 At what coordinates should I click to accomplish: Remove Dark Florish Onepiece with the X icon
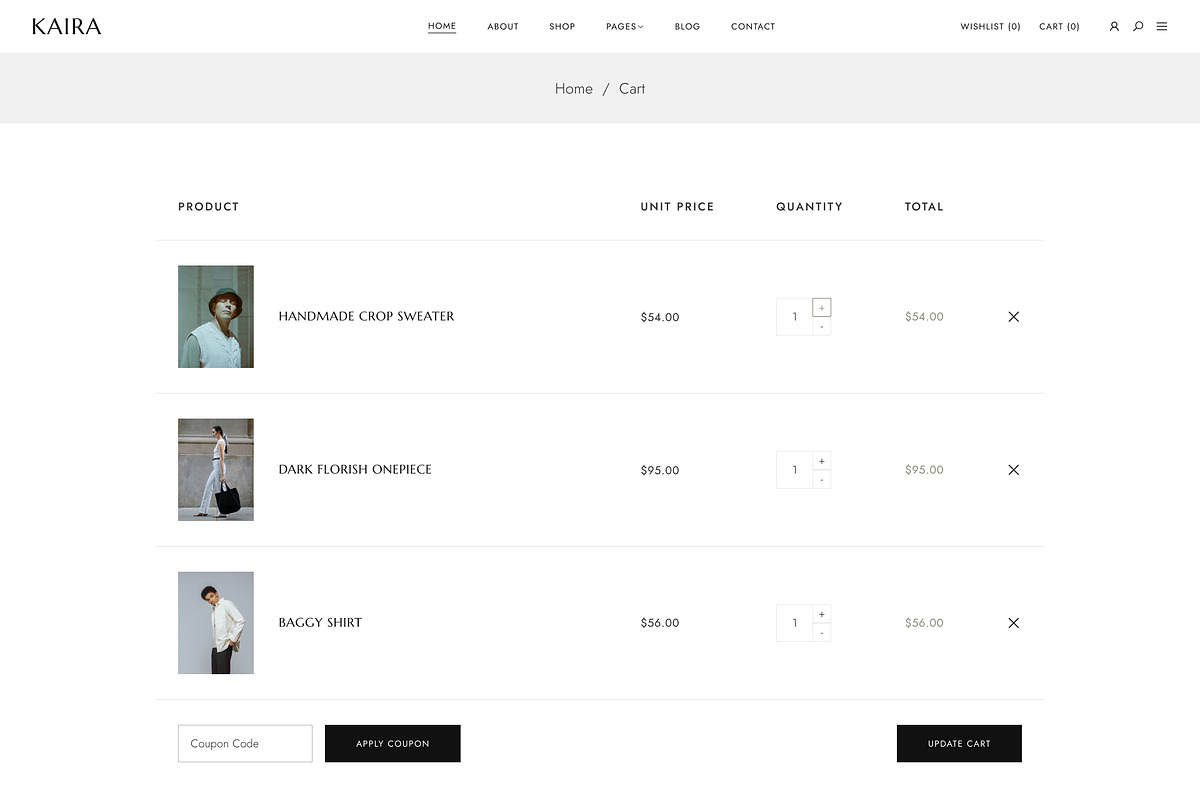coord(1013,469)
